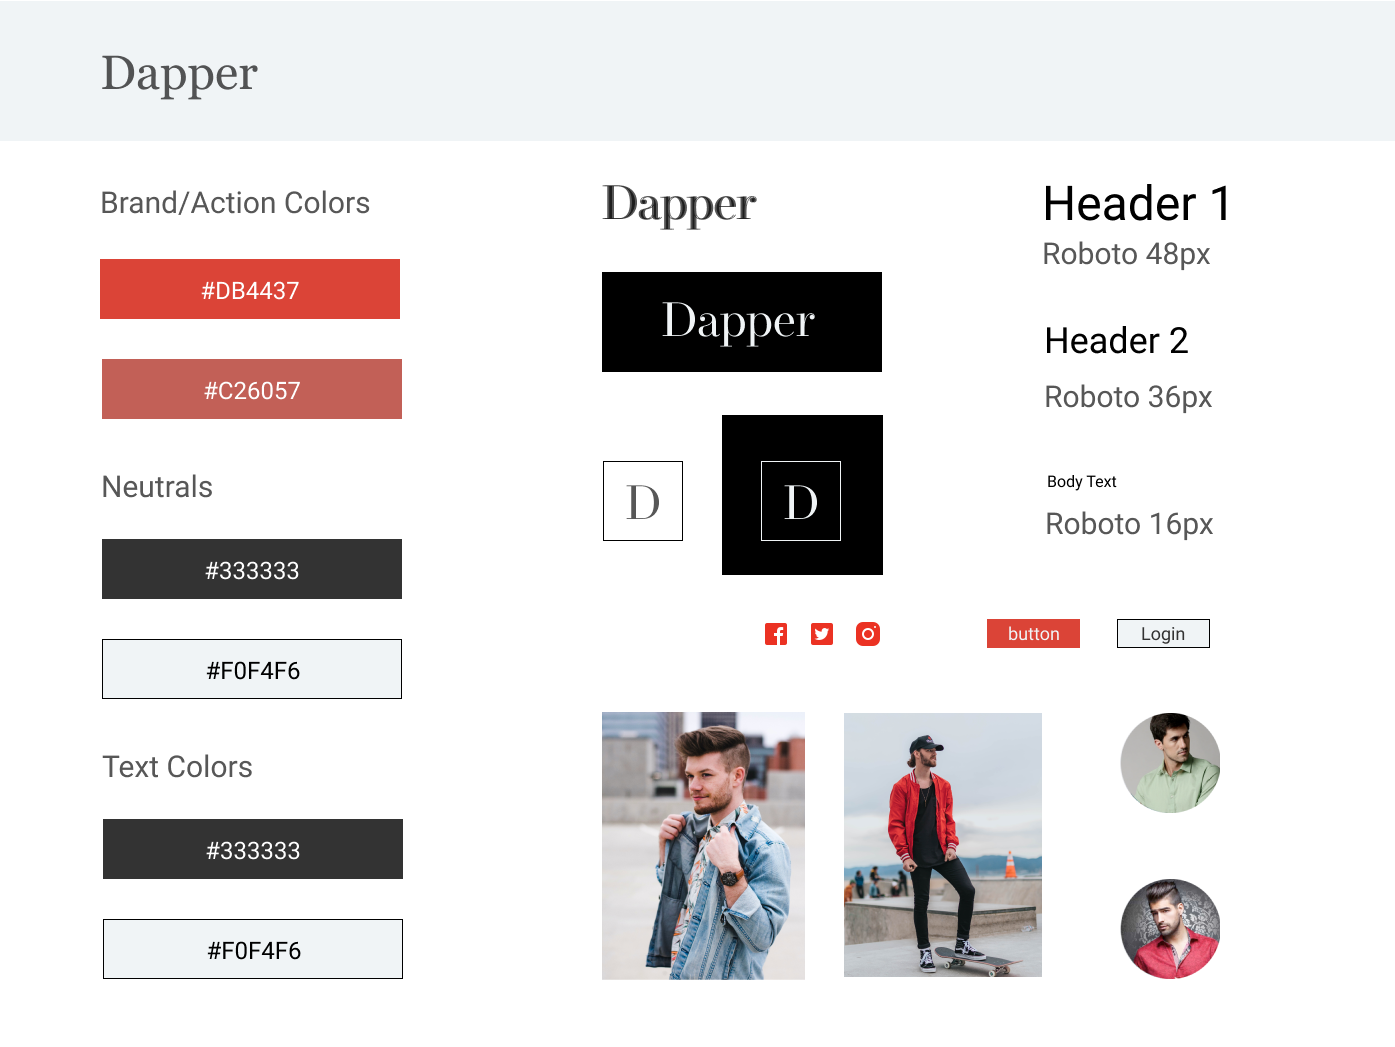Viewport: 1395px width, 1047px height.
Task: Click the green shirt circular avatar
Action: coord(1170,763)
